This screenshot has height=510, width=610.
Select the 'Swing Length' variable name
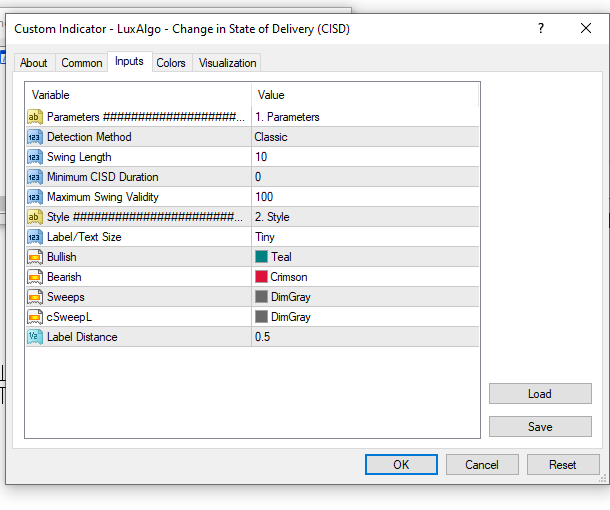79,157
